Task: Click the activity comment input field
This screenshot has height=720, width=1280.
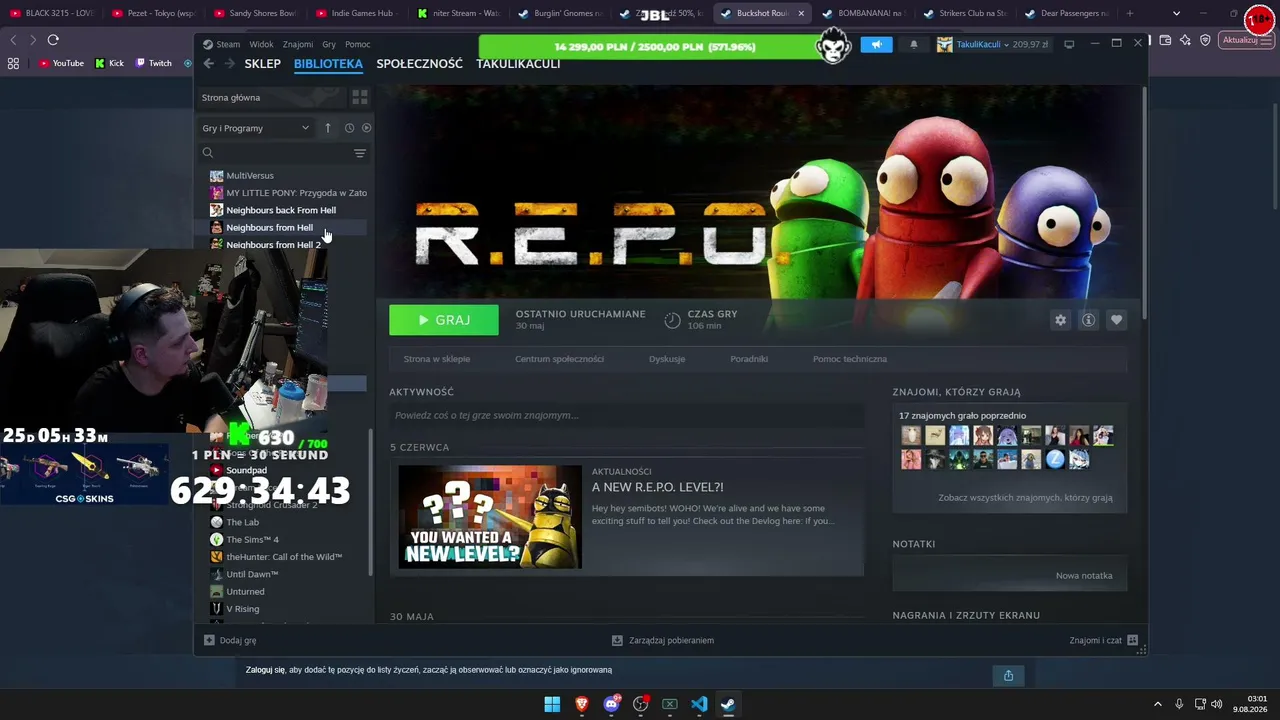Action: [x=626, y=415]
